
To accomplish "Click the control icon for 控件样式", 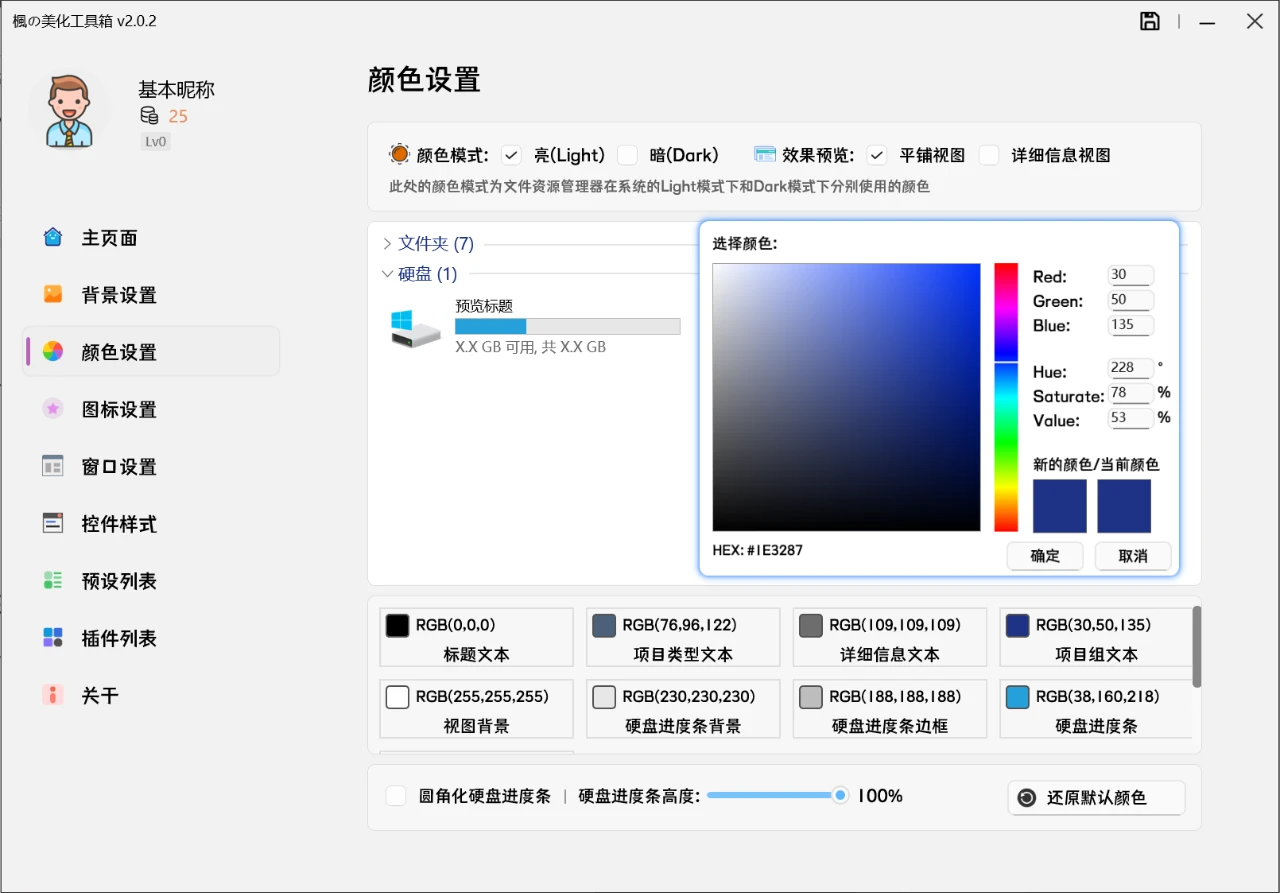I will (x=53, y=523).
